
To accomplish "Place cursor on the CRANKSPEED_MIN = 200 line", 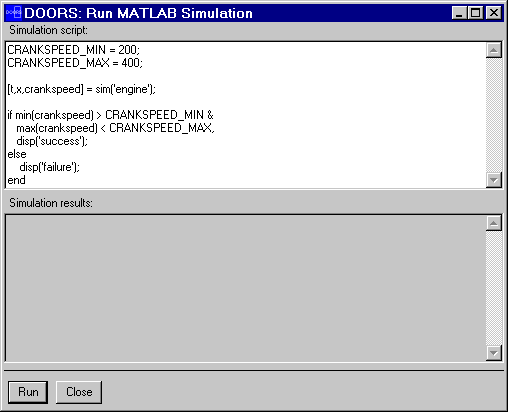I will (73, 50).
